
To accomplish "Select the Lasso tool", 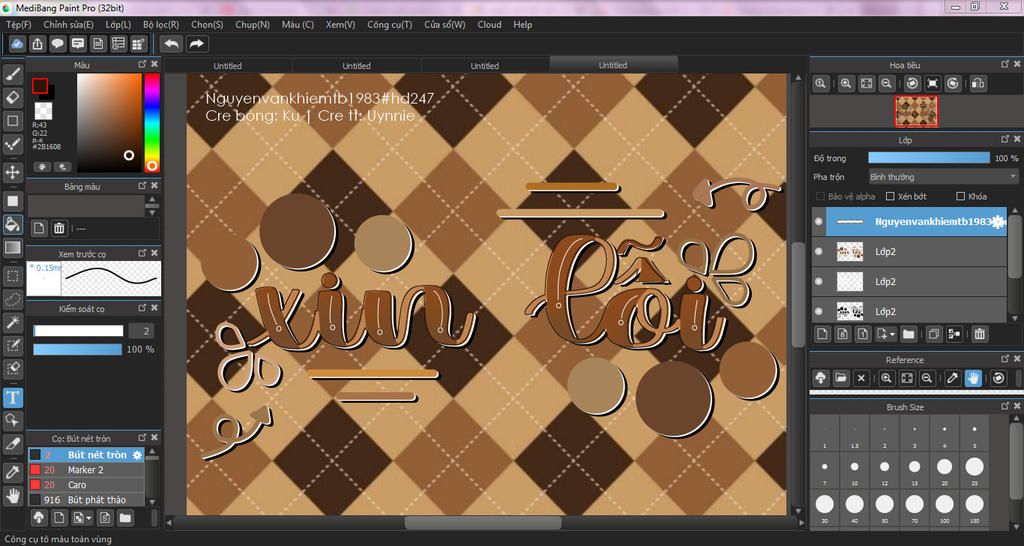I will click(13, 299).
